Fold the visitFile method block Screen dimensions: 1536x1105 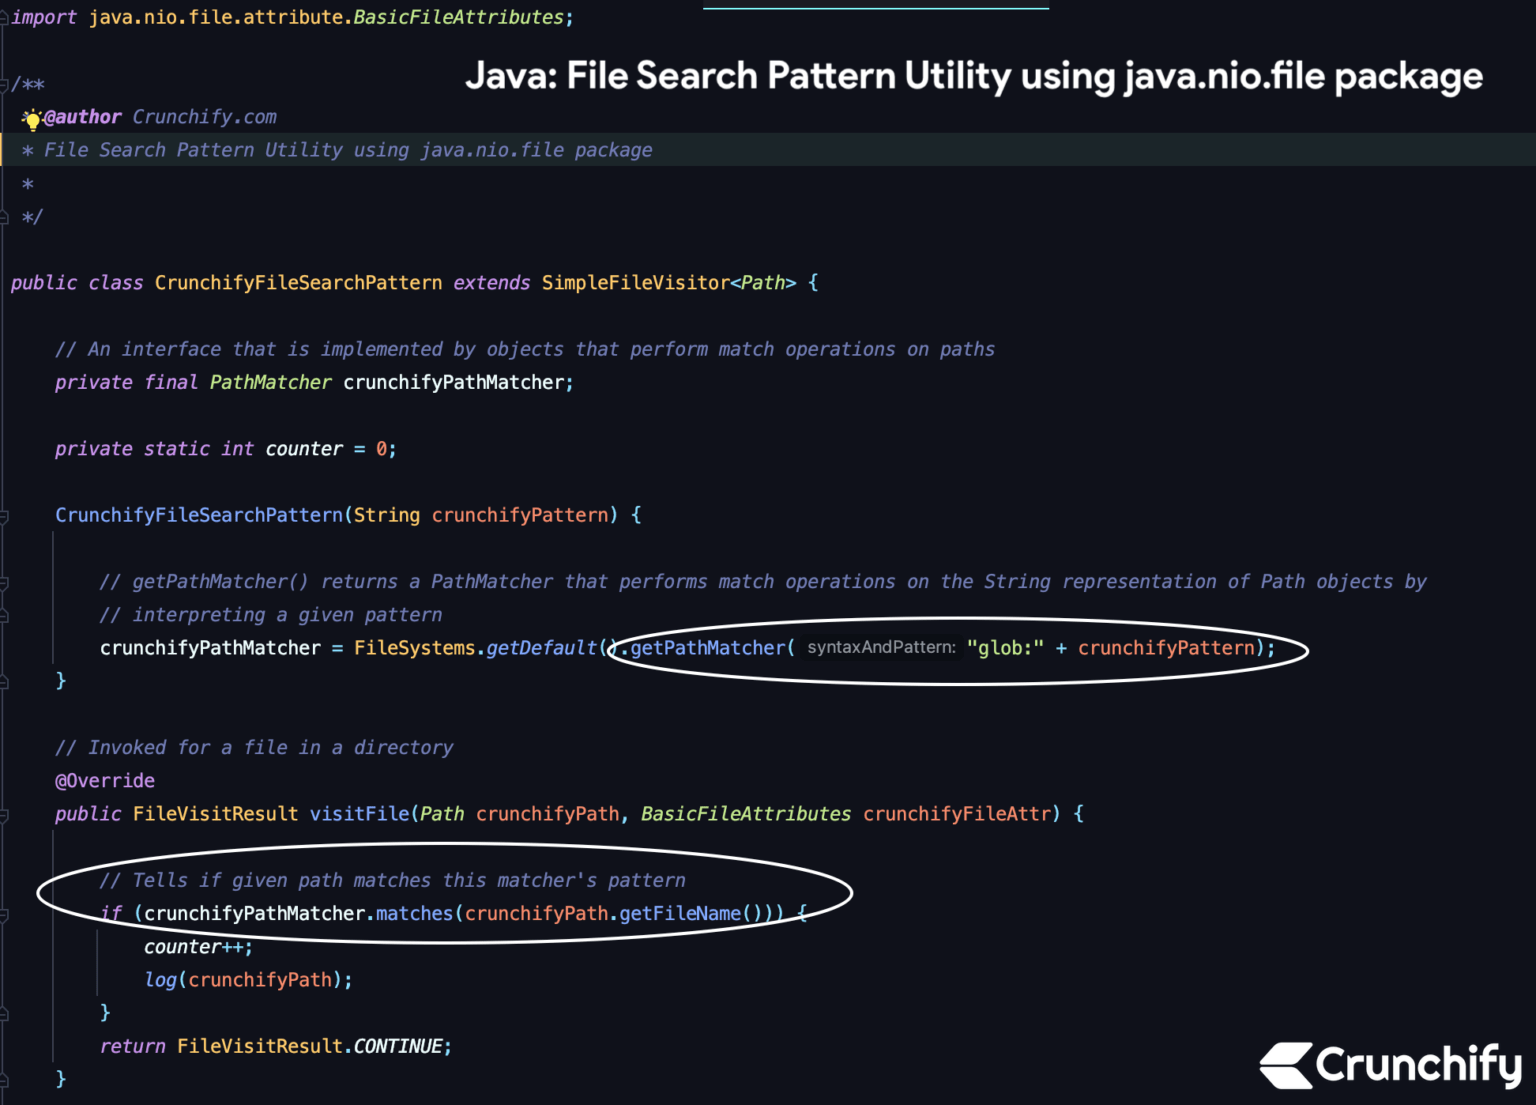pyautogui.click(x=5, y=813)
